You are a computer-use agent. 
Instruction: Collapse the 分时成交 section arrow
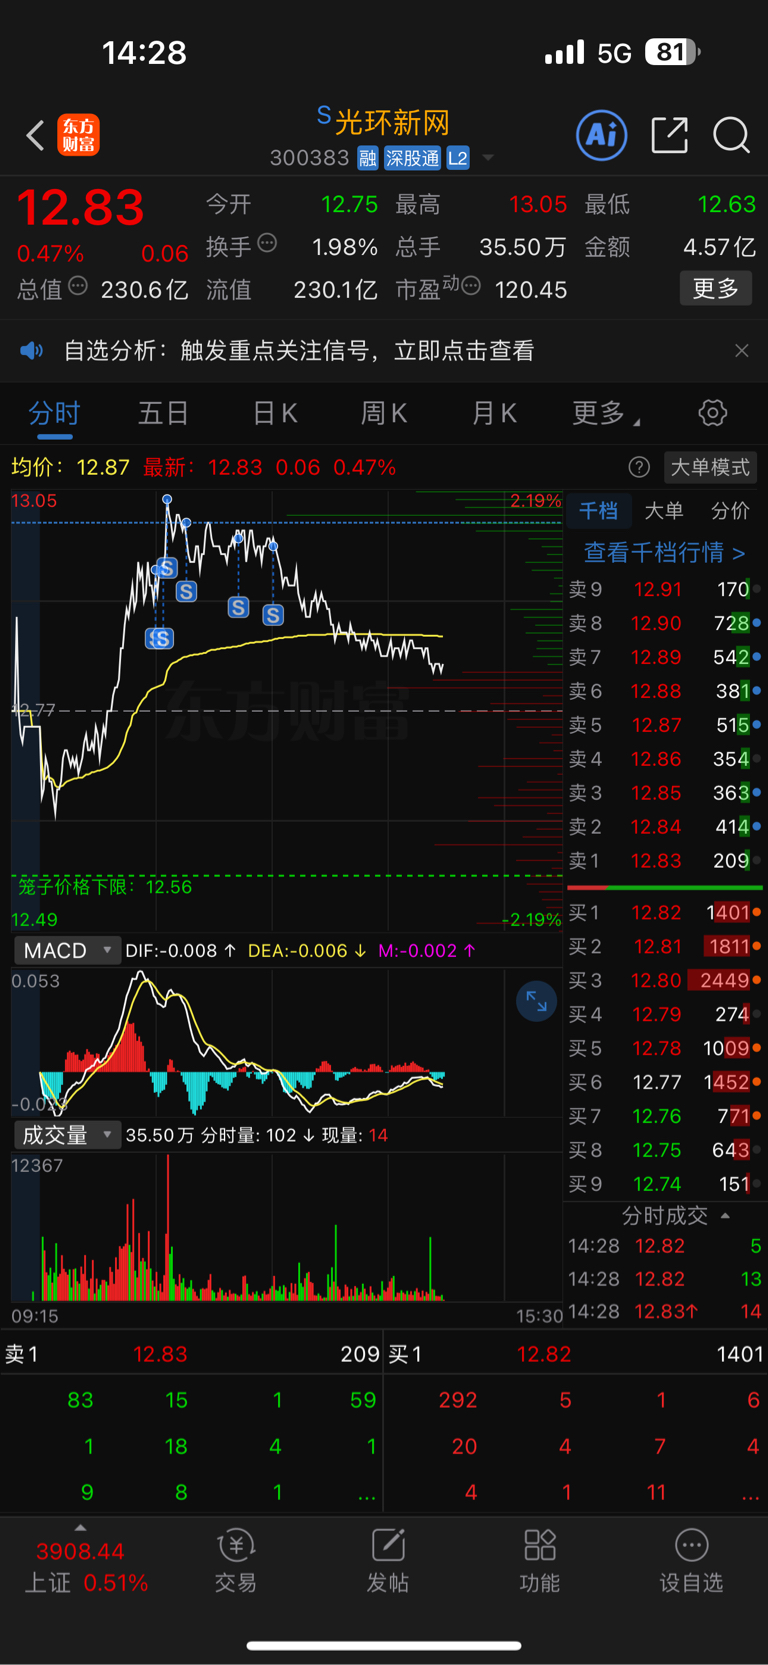[x=726, y=1216]
